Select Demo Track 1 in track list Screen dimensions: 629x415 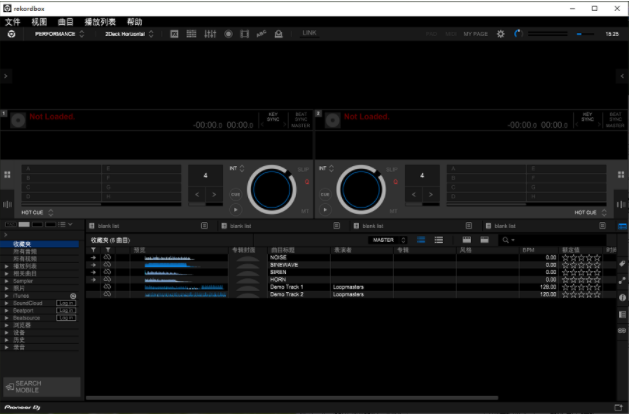(x=287, y=287)
